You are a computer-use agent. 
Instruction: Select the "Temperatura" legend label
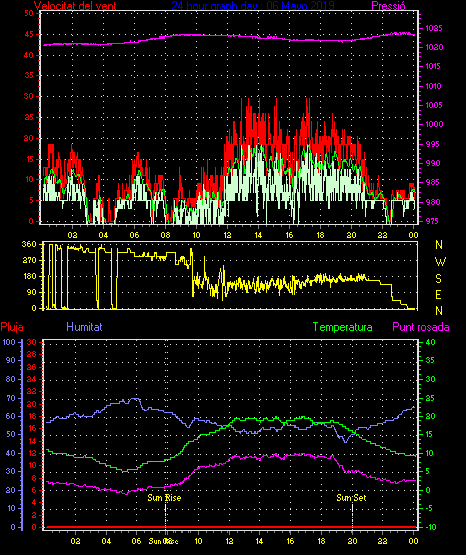click(x=343, y=327)
